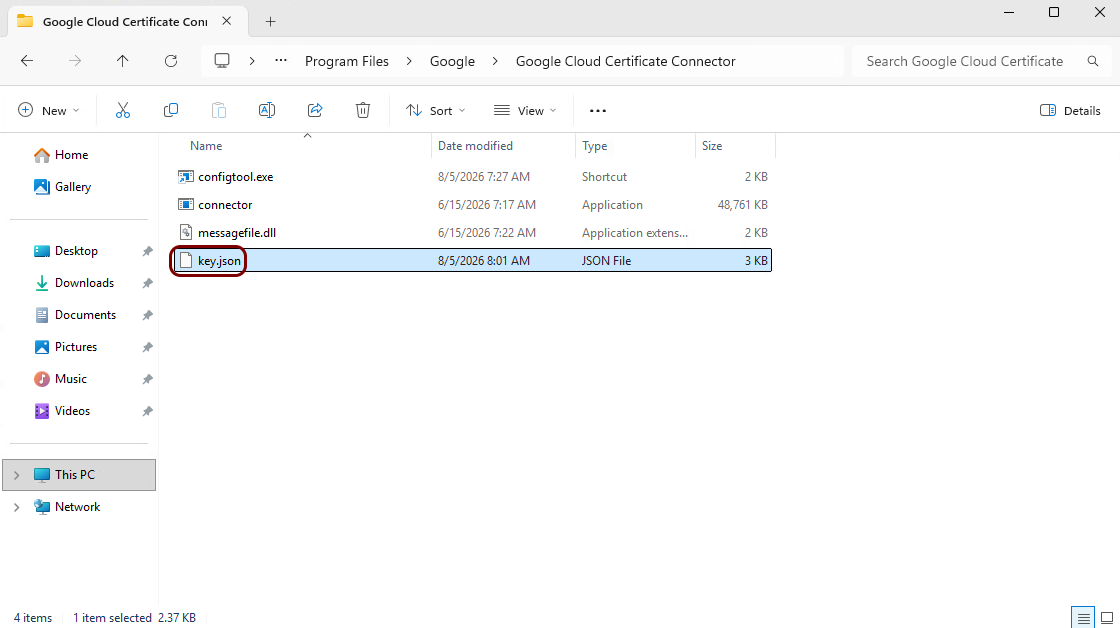Screen dimensions: 1120x628
Task: Open the Sort dropdown
Action: 436,110
